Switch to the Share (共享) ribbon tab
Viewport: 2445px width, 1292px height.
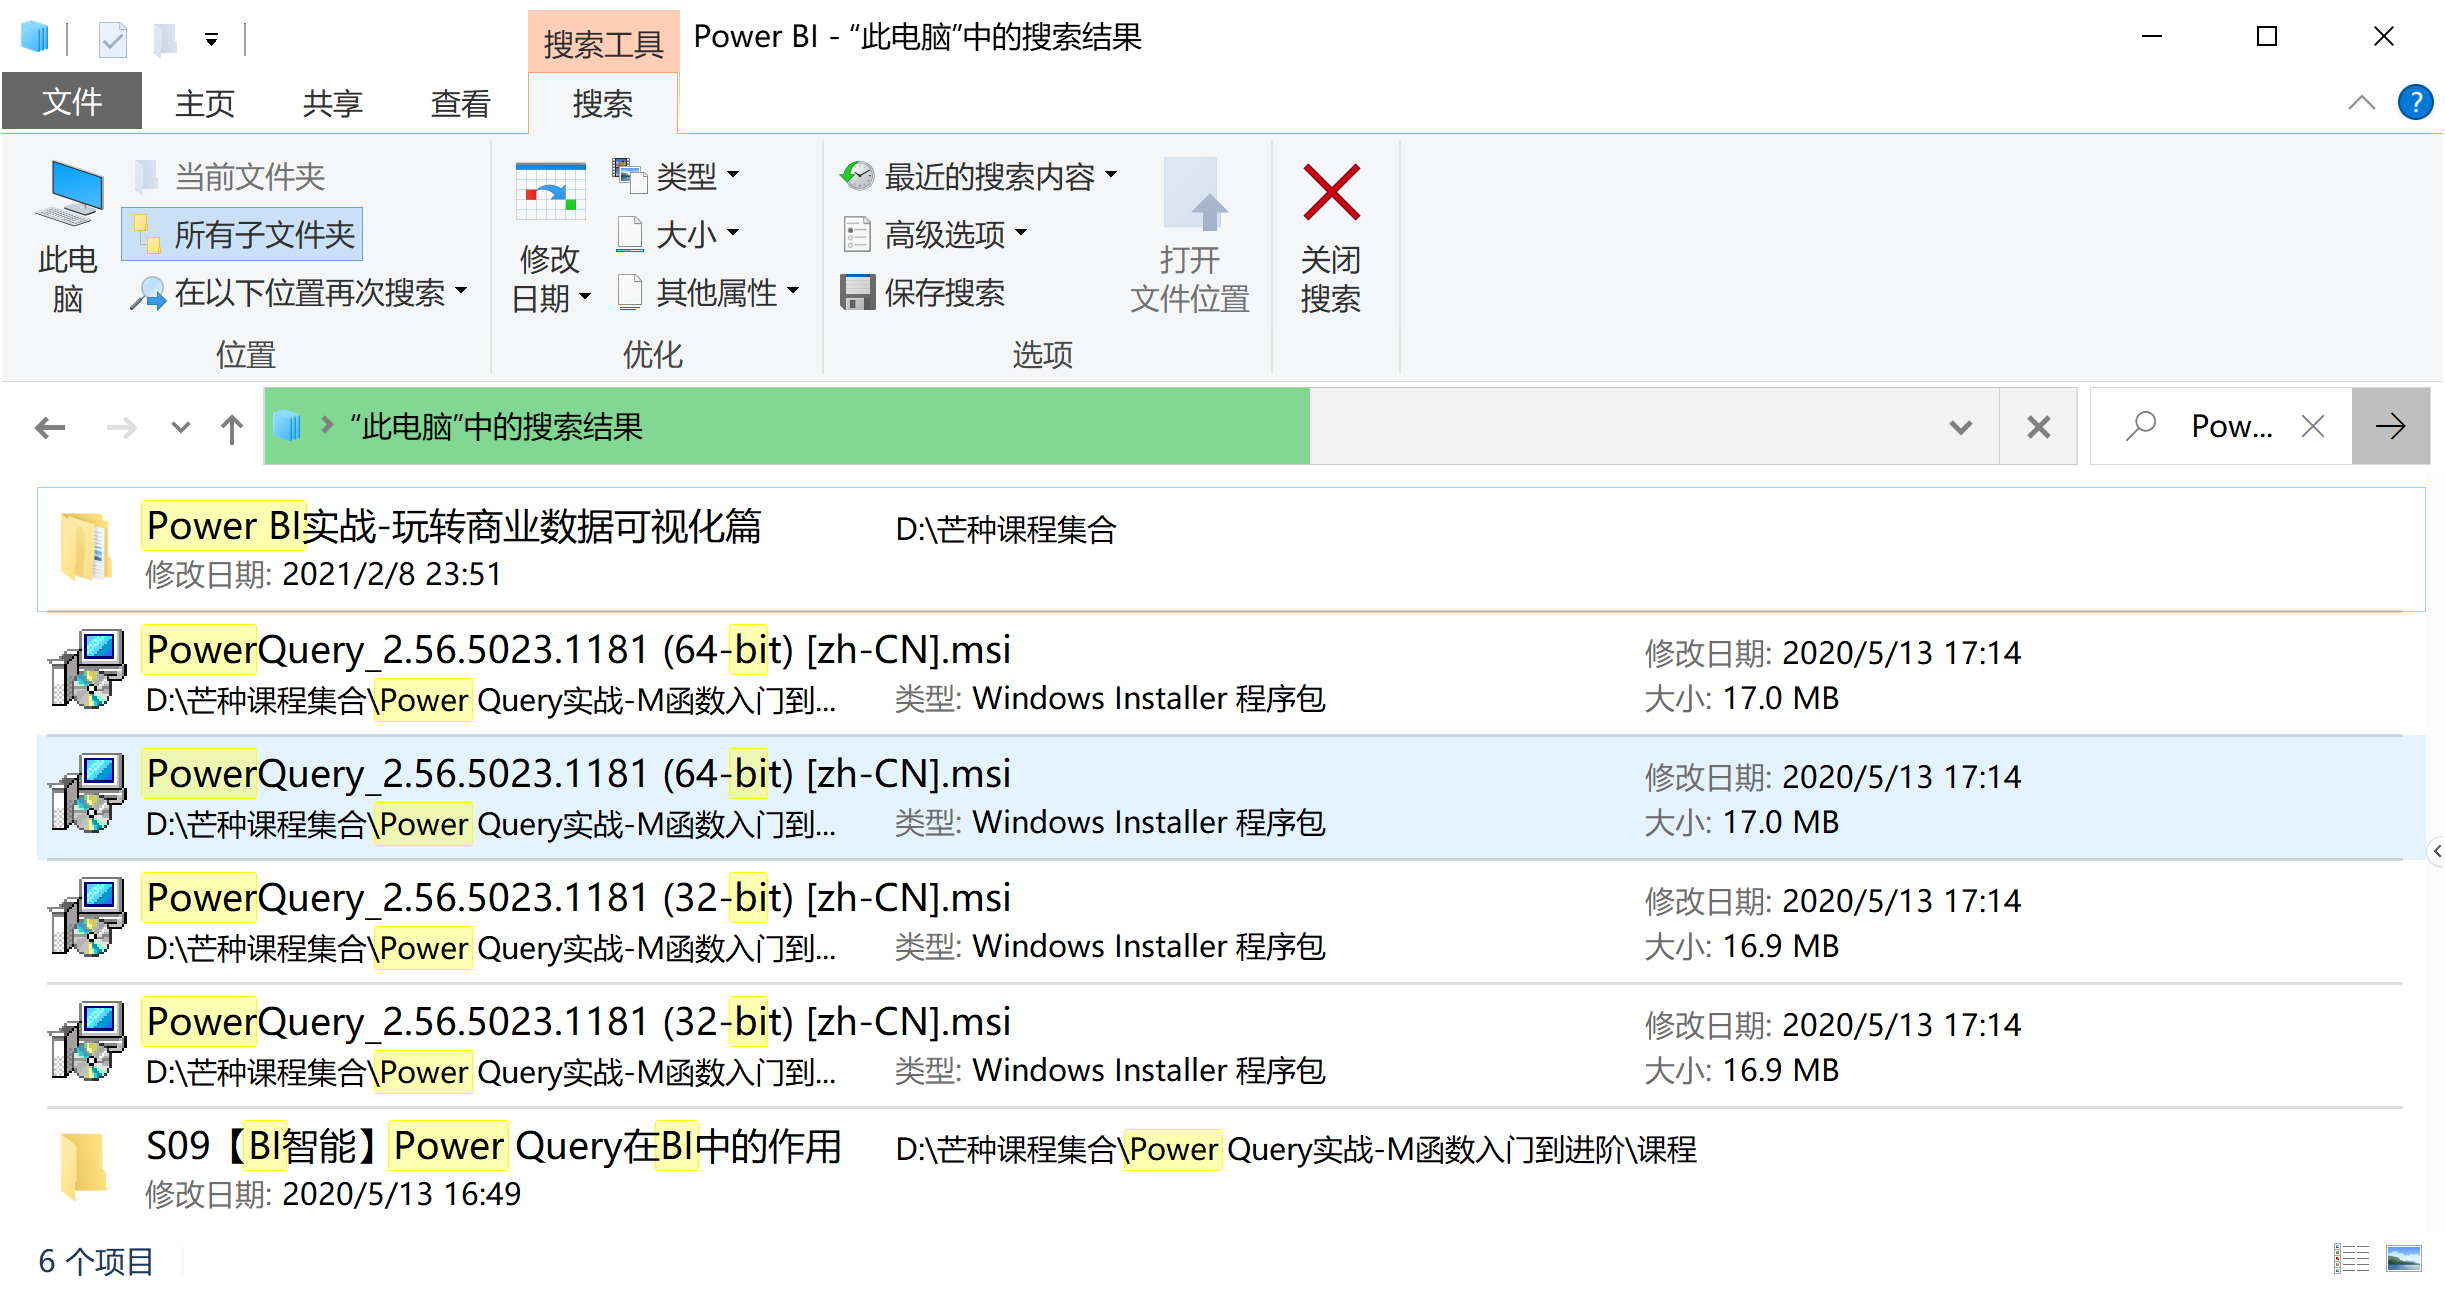333,102
